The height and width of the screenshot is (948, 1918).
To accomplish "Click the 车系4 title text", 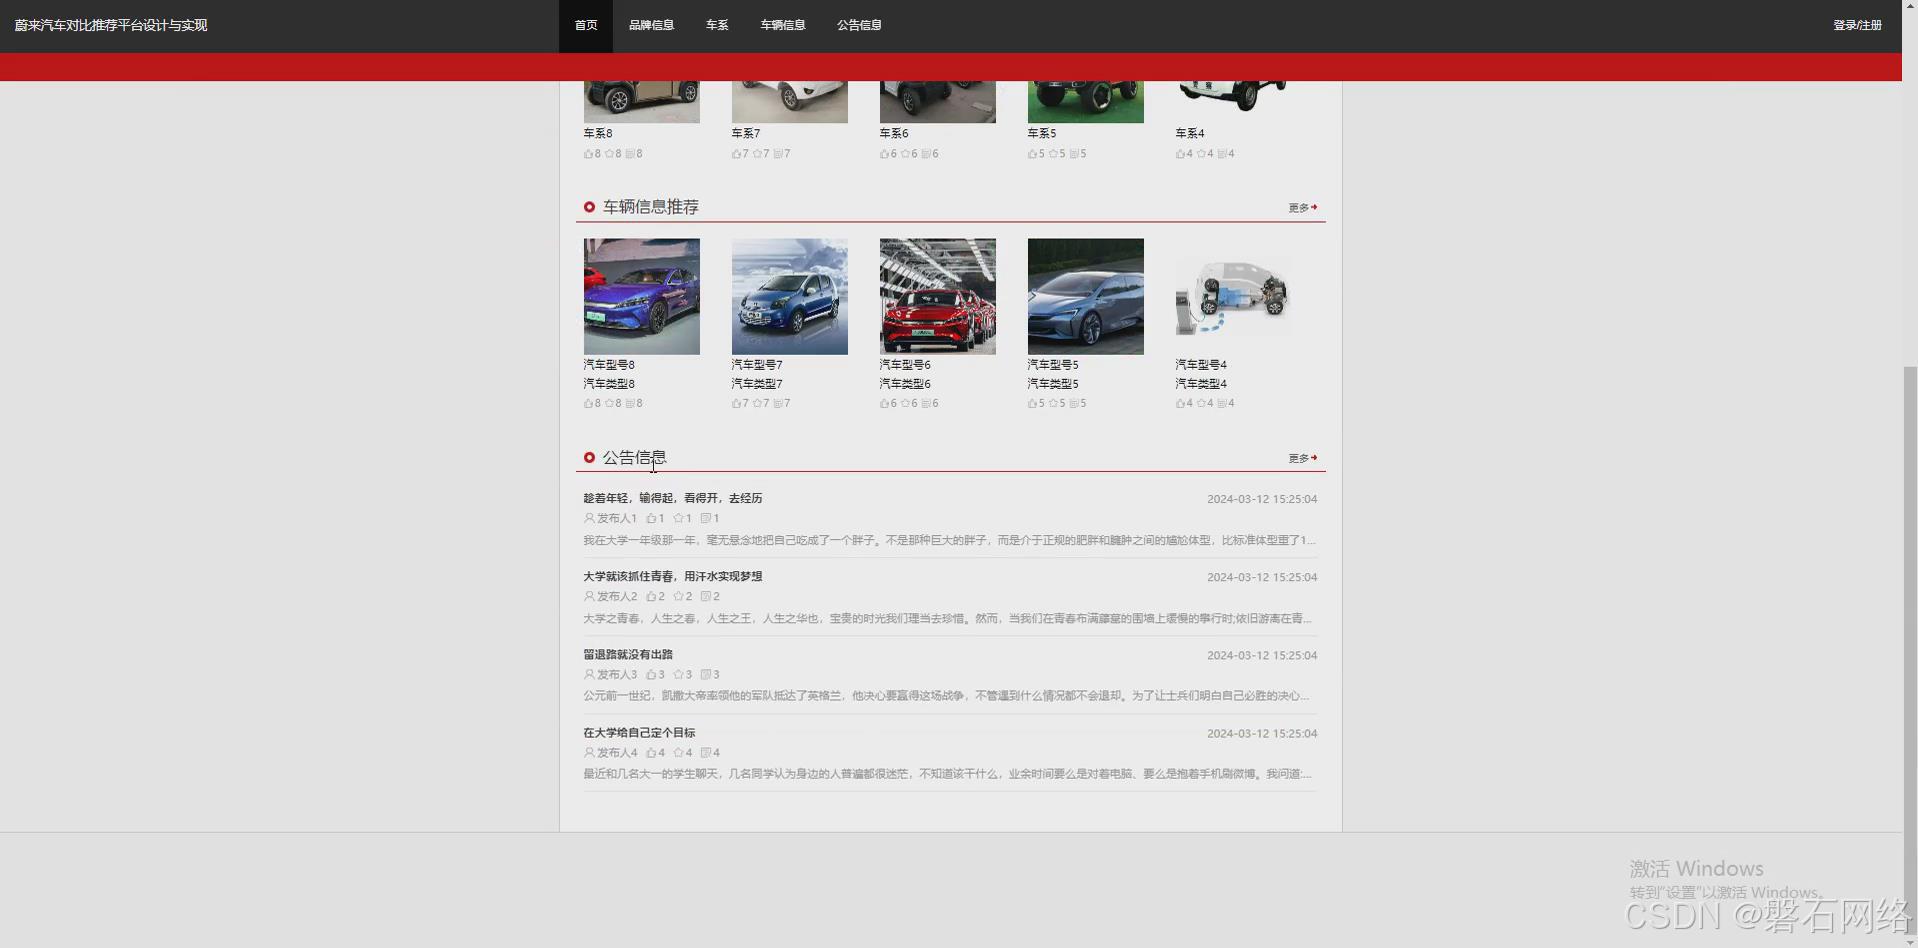I will point(1190,133).
